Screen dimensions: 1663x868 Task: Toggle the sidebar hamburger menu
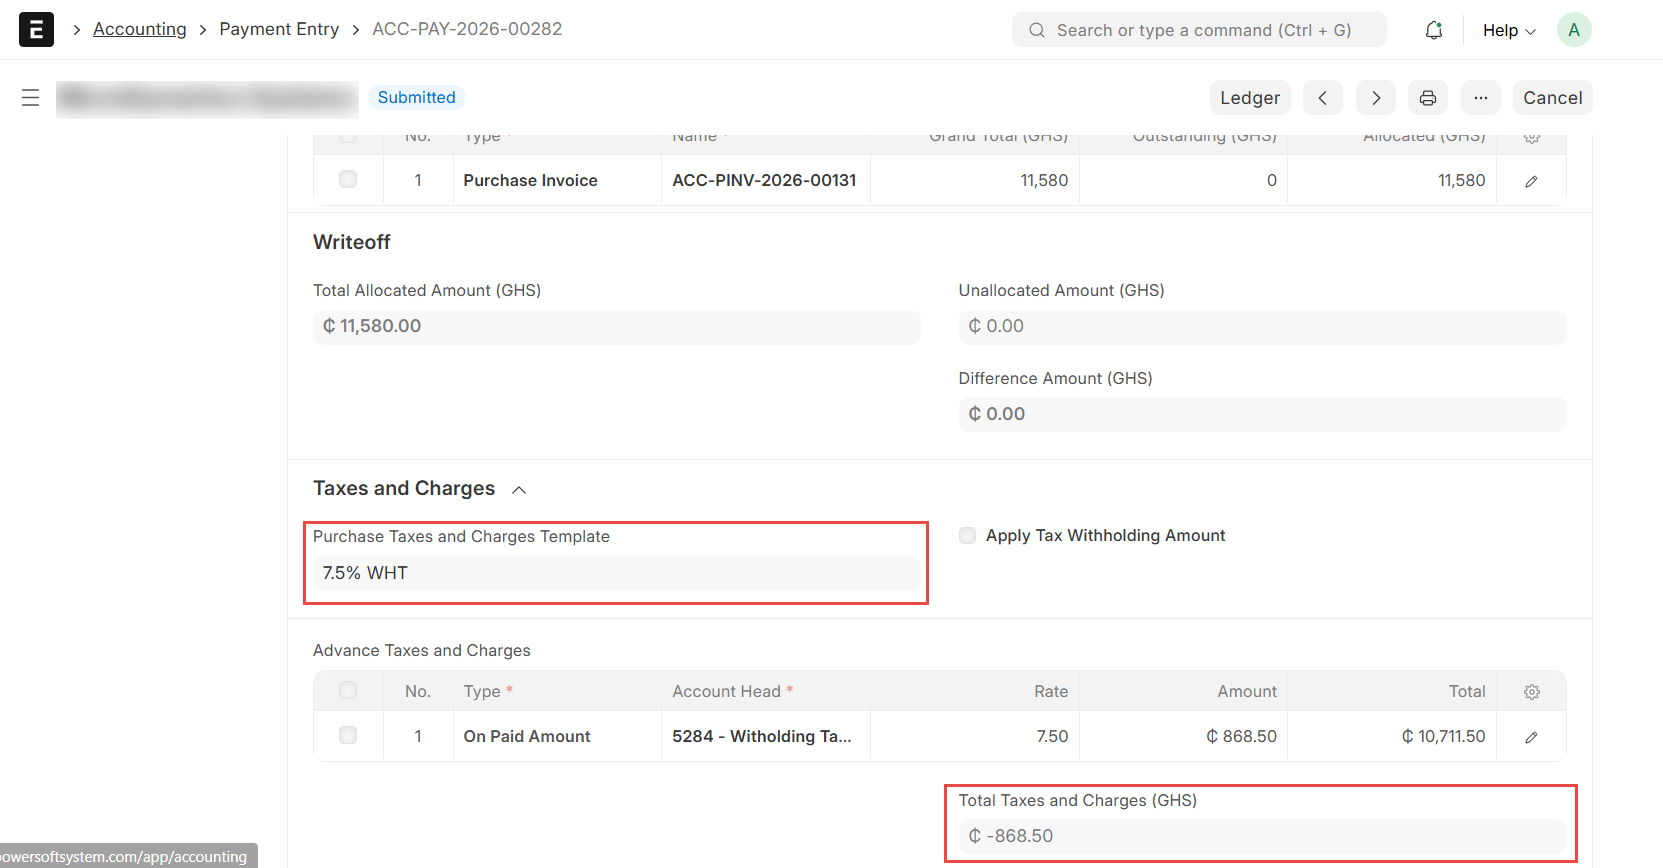30,98
